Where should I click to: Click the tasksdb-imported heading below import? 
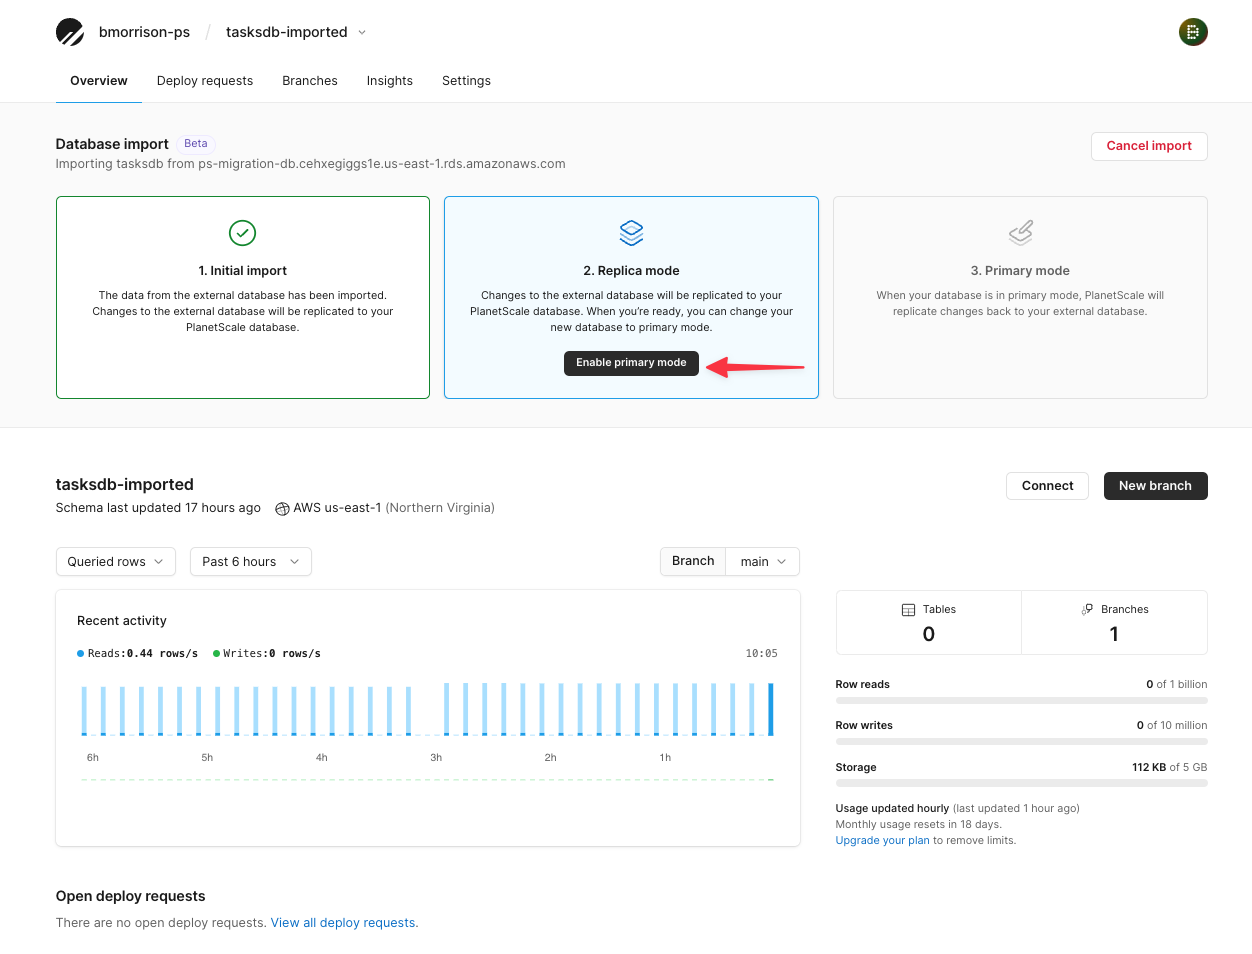[125, 485]
